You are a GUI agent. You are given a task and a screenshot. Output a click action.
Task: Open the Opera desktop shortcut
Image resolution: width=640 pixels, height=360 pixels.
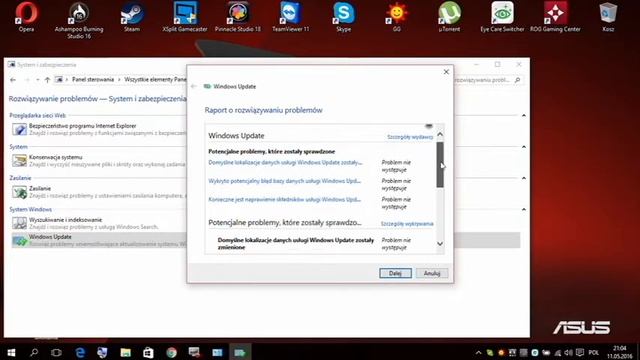tap(27, 17)
